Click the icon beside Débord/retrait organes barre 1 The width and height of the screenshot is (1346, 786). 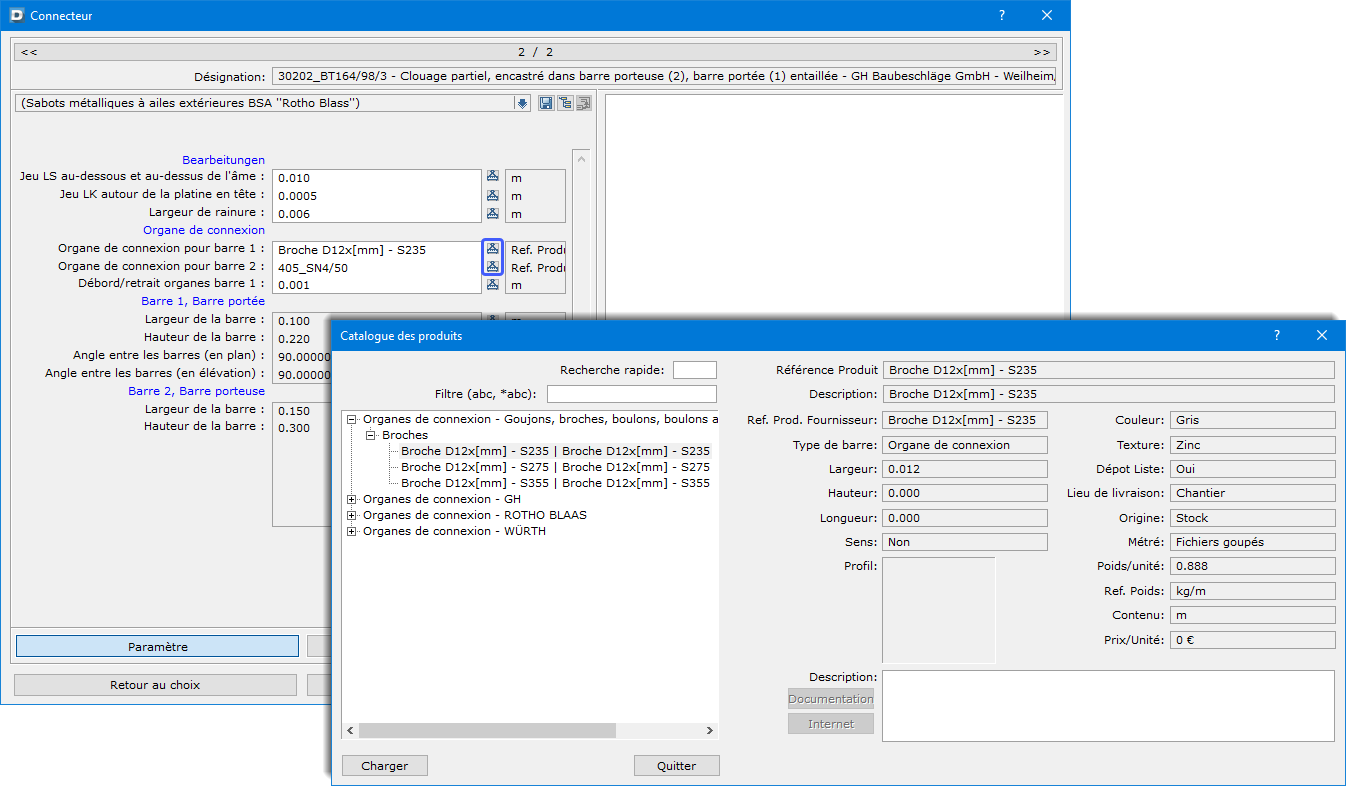pyautogui.click(x=492, y=285)
